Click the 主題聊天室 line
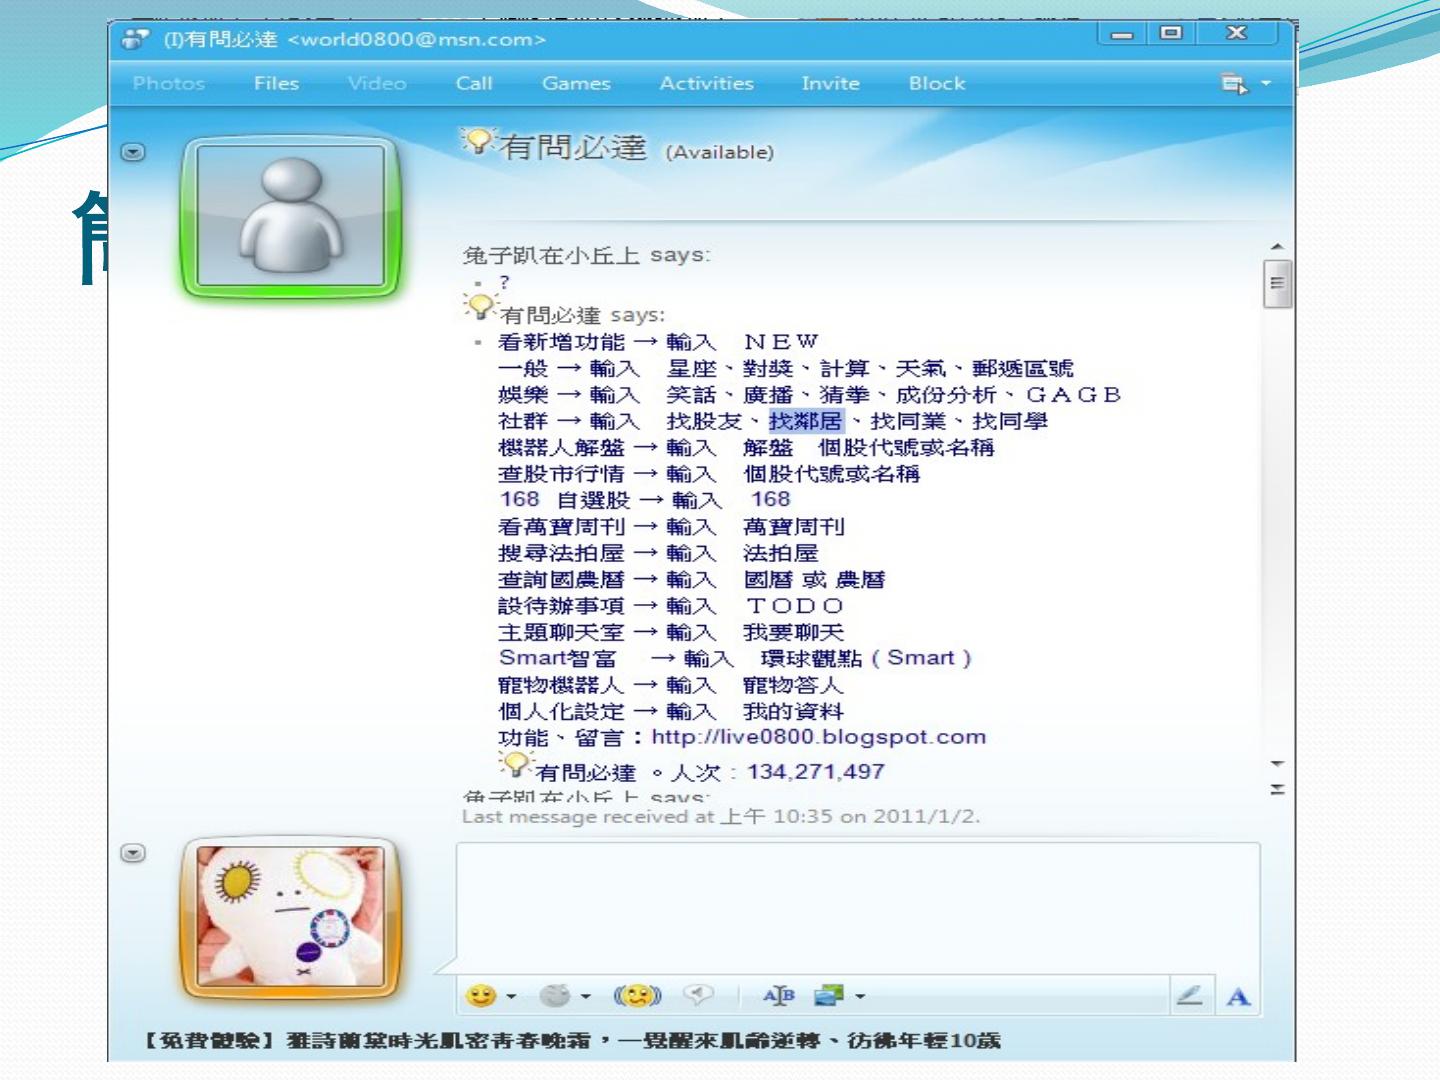The image size is (1440, 1080). 671,632
